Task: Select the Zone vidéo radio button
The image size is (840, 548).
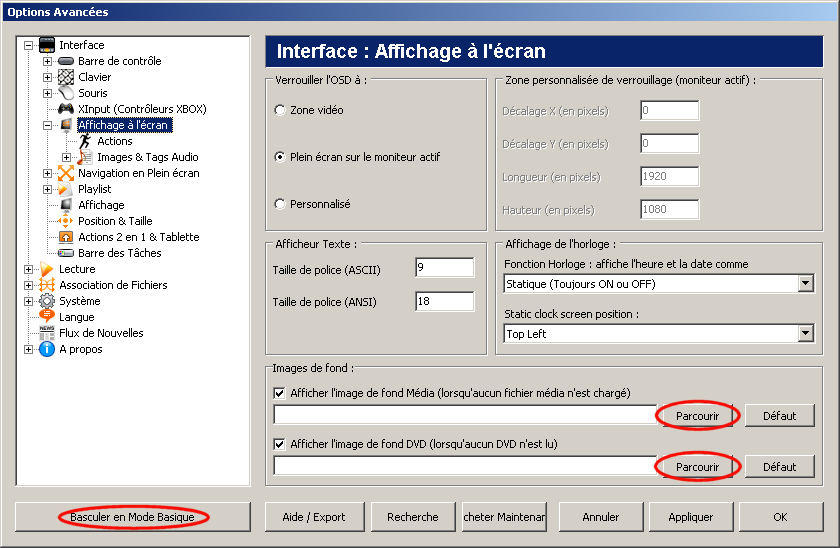Action: pyautogui.click(x=280, y=110)
